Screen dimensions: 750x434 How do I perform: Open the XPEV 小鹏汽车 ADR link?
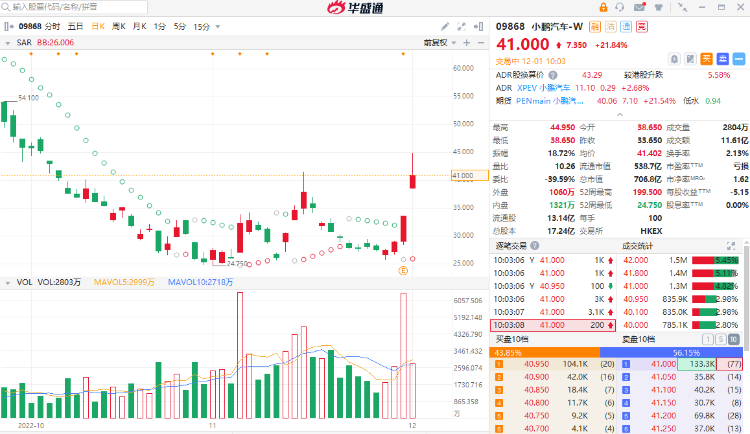543,88
